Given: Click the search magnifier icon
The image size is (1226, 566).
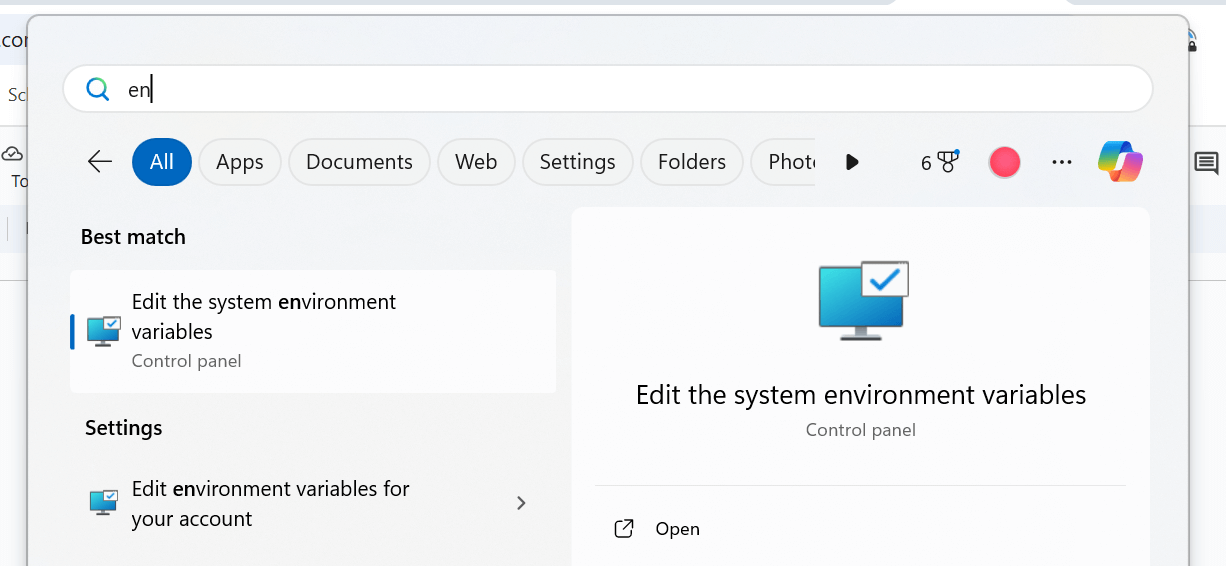Looking at the screenshot, I should pyautogui.click(x=97, y=90).
